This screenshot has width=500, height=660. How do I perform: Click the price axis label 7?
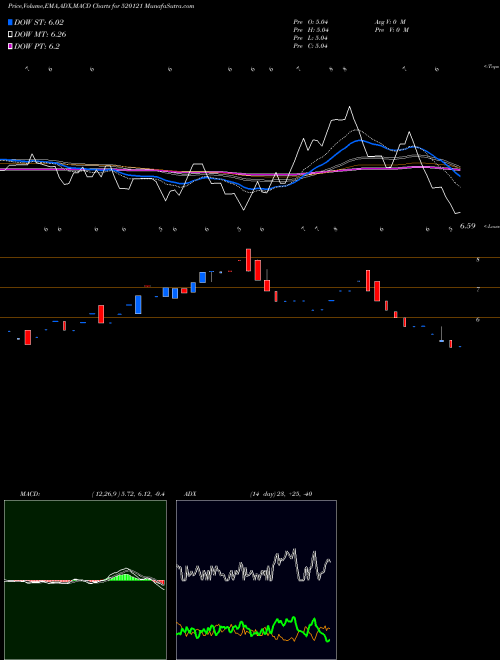(x=478, y=290)
